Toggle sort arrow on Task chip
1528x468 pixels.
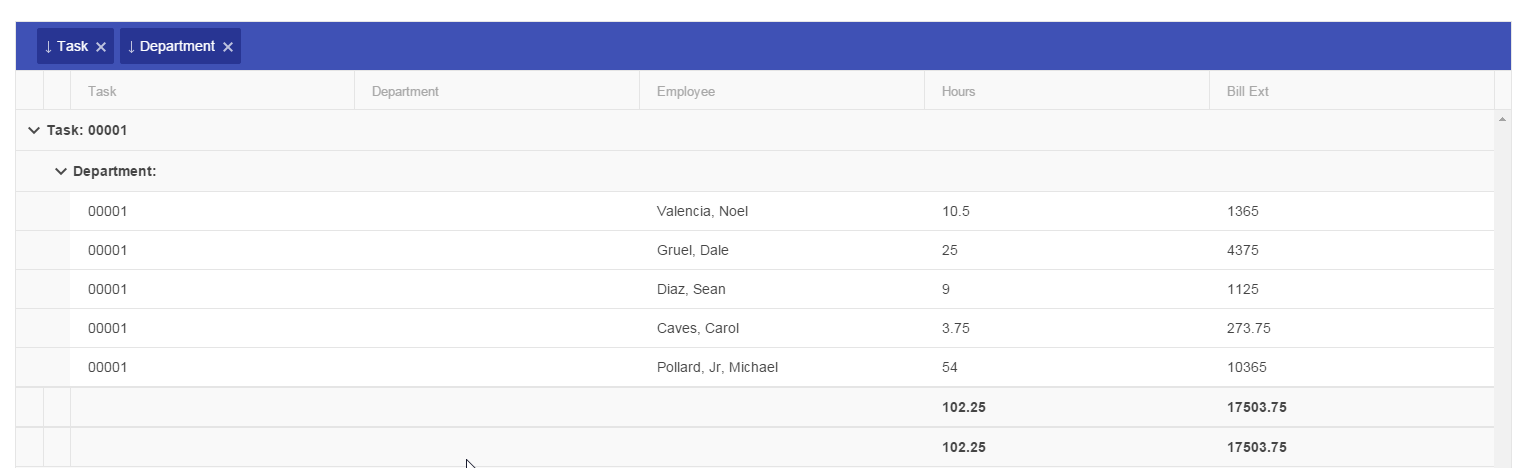[x=48, y=47]
